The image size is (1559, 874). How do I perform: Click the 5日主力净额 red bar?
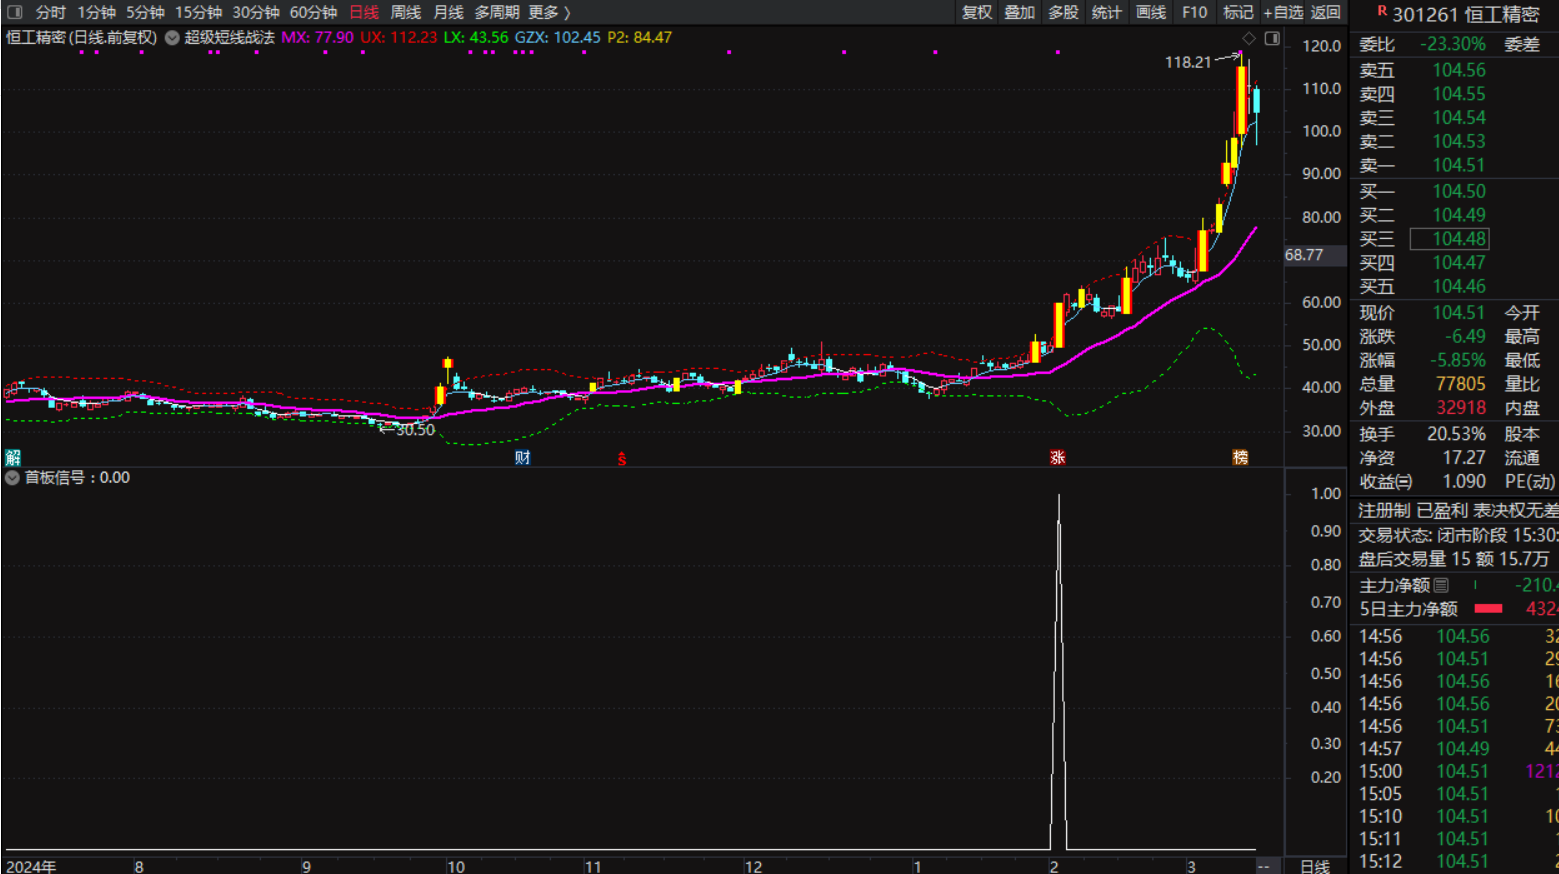1488,609
